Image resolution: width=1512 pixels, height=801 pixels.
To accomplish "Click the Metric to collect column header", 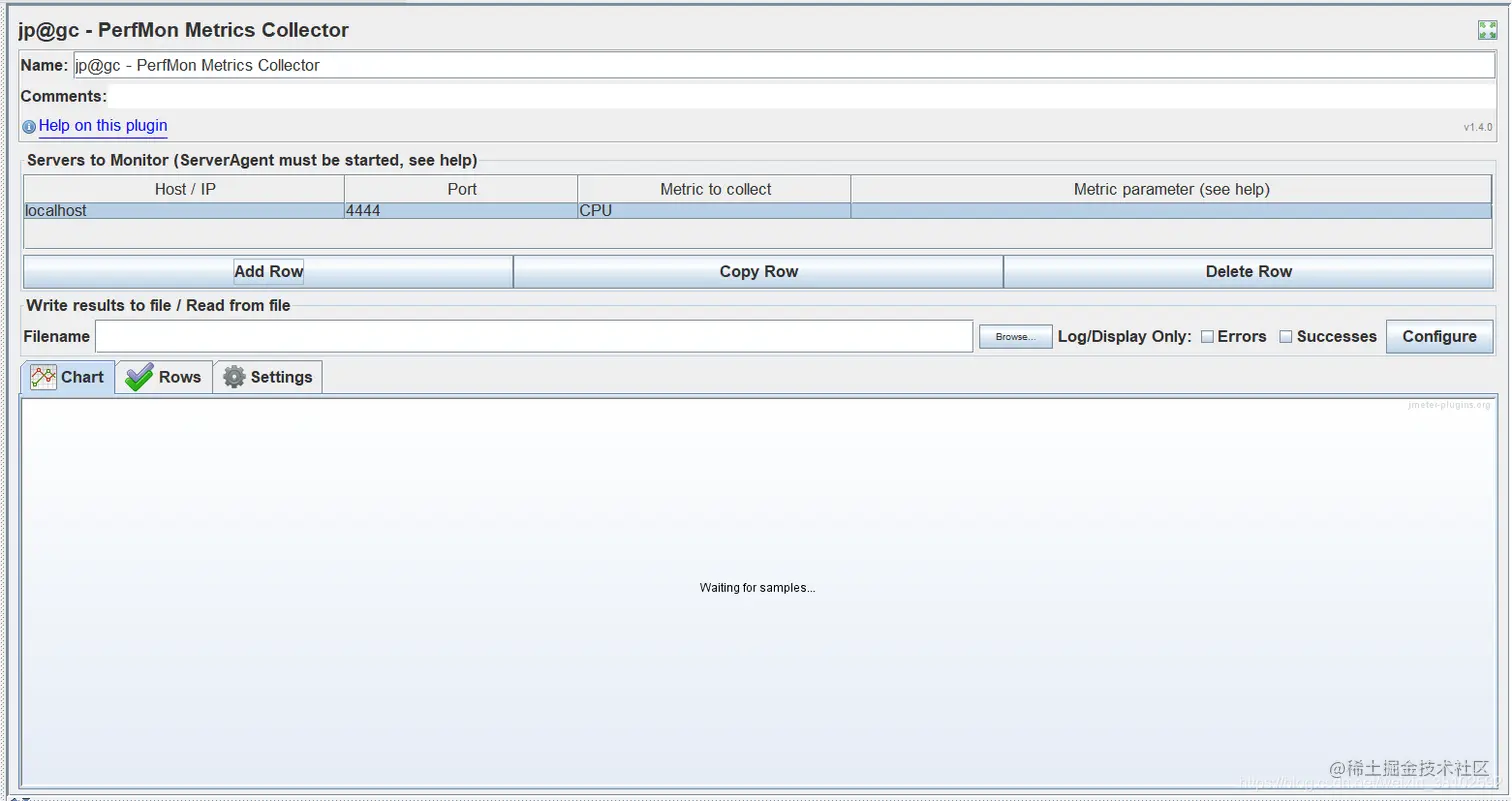I will pyautogui.click(x=714, y=189).
